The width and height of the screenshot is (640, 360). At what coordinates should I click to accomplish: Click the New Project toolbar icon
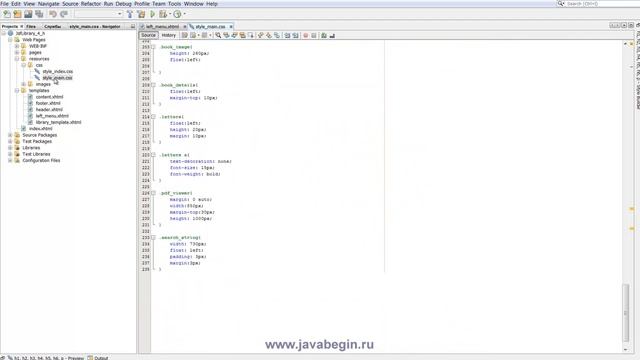[18, 14]
